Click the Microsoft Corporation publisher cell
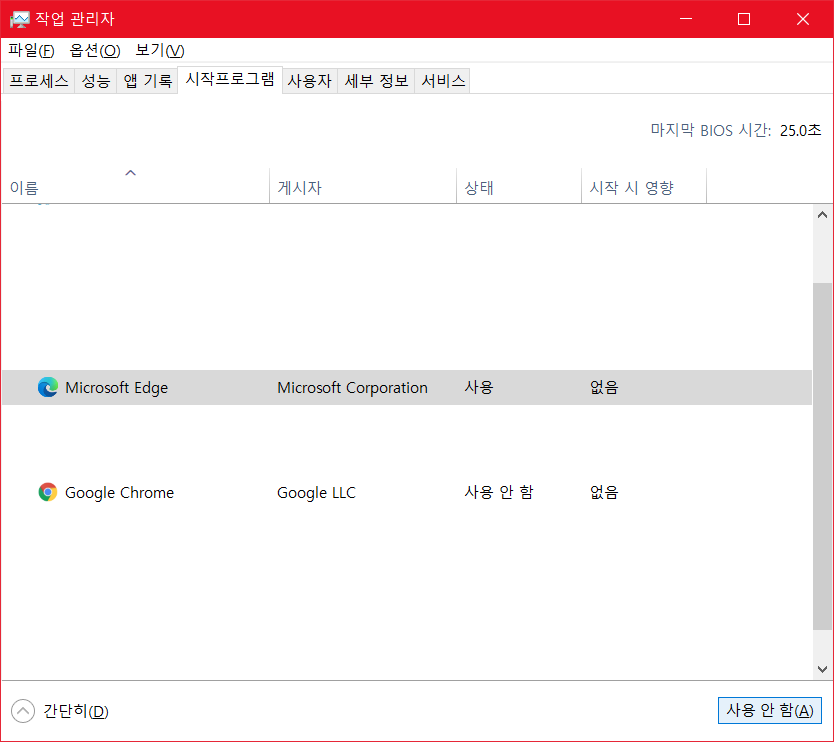 click(352, 388)
